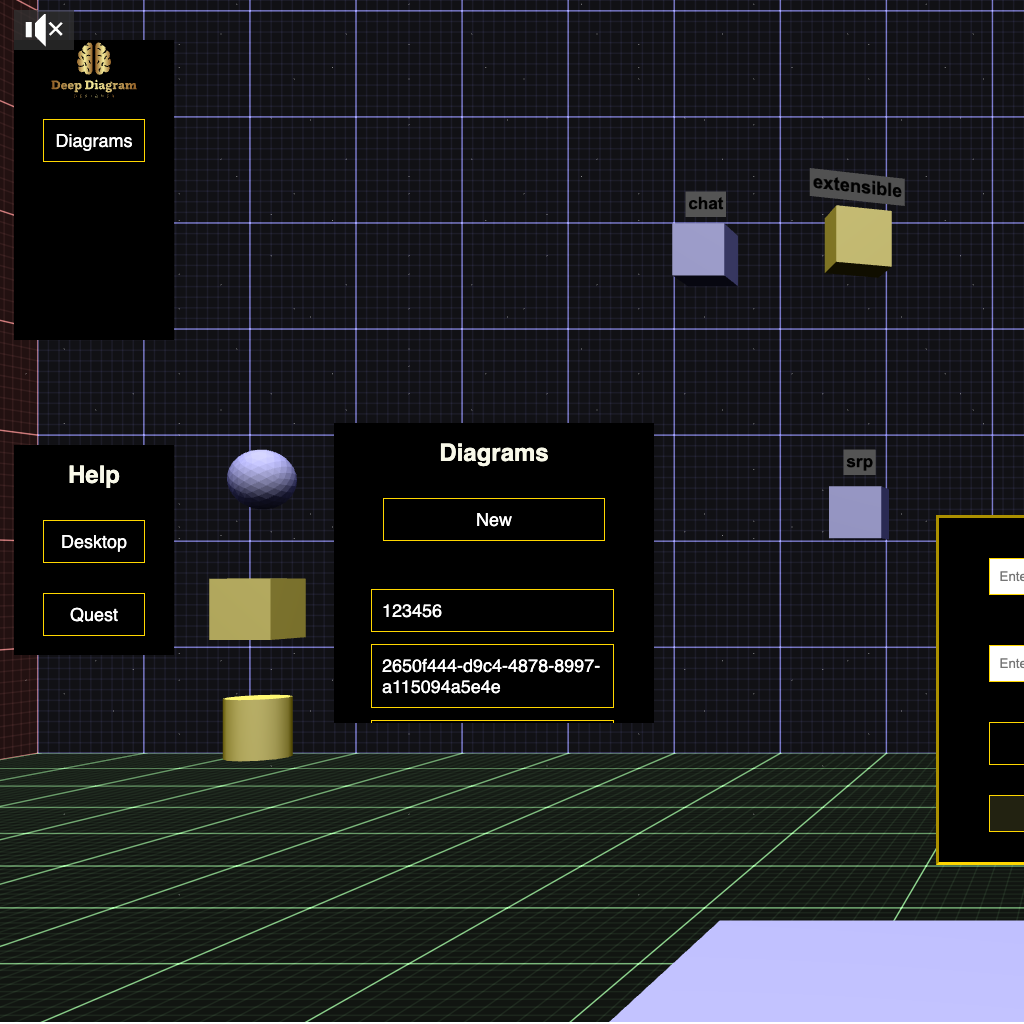1024x1024 pixels.
Task: Select the yellow box shape template
Action: click(x=256, y=609)
